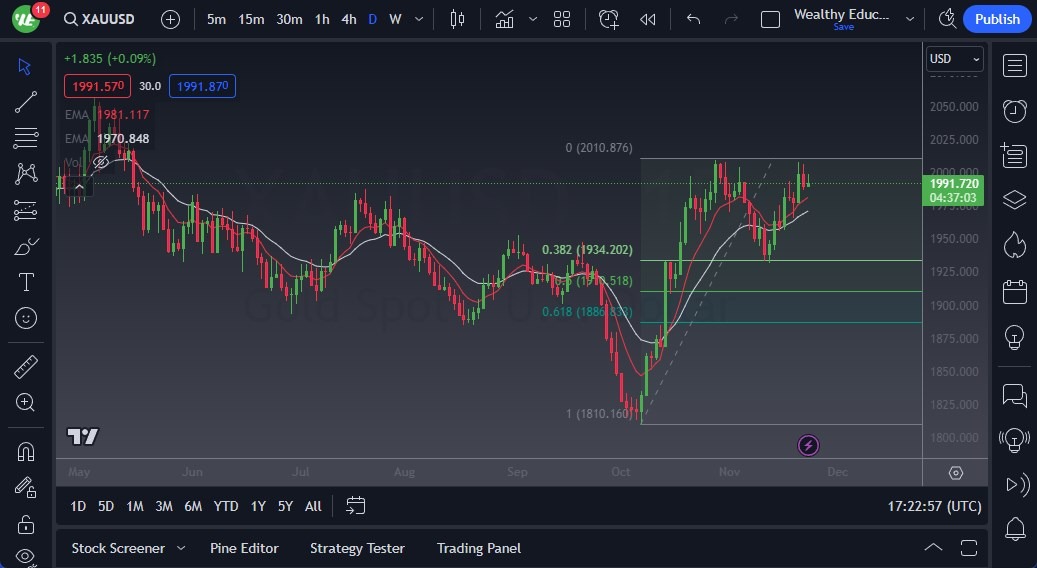The image size is (1037, 568).
Task: Select the text annotation tool
Action: coord(26,282)
